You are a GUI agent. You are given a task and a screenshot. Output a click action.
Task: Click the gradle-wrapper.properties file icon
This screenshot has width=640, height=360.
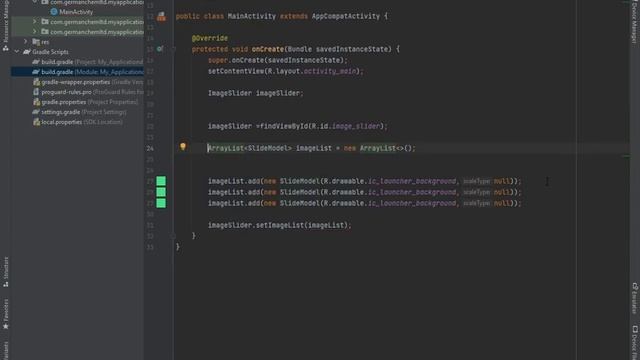pyautogui.click(x=36, y=82)
